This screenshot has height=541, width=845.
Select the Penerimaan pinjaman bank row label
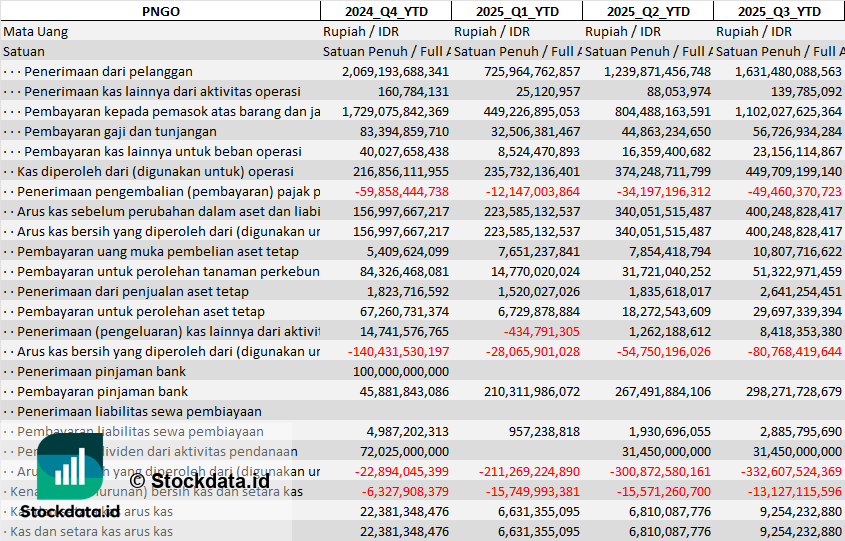[x=101, y=371]
